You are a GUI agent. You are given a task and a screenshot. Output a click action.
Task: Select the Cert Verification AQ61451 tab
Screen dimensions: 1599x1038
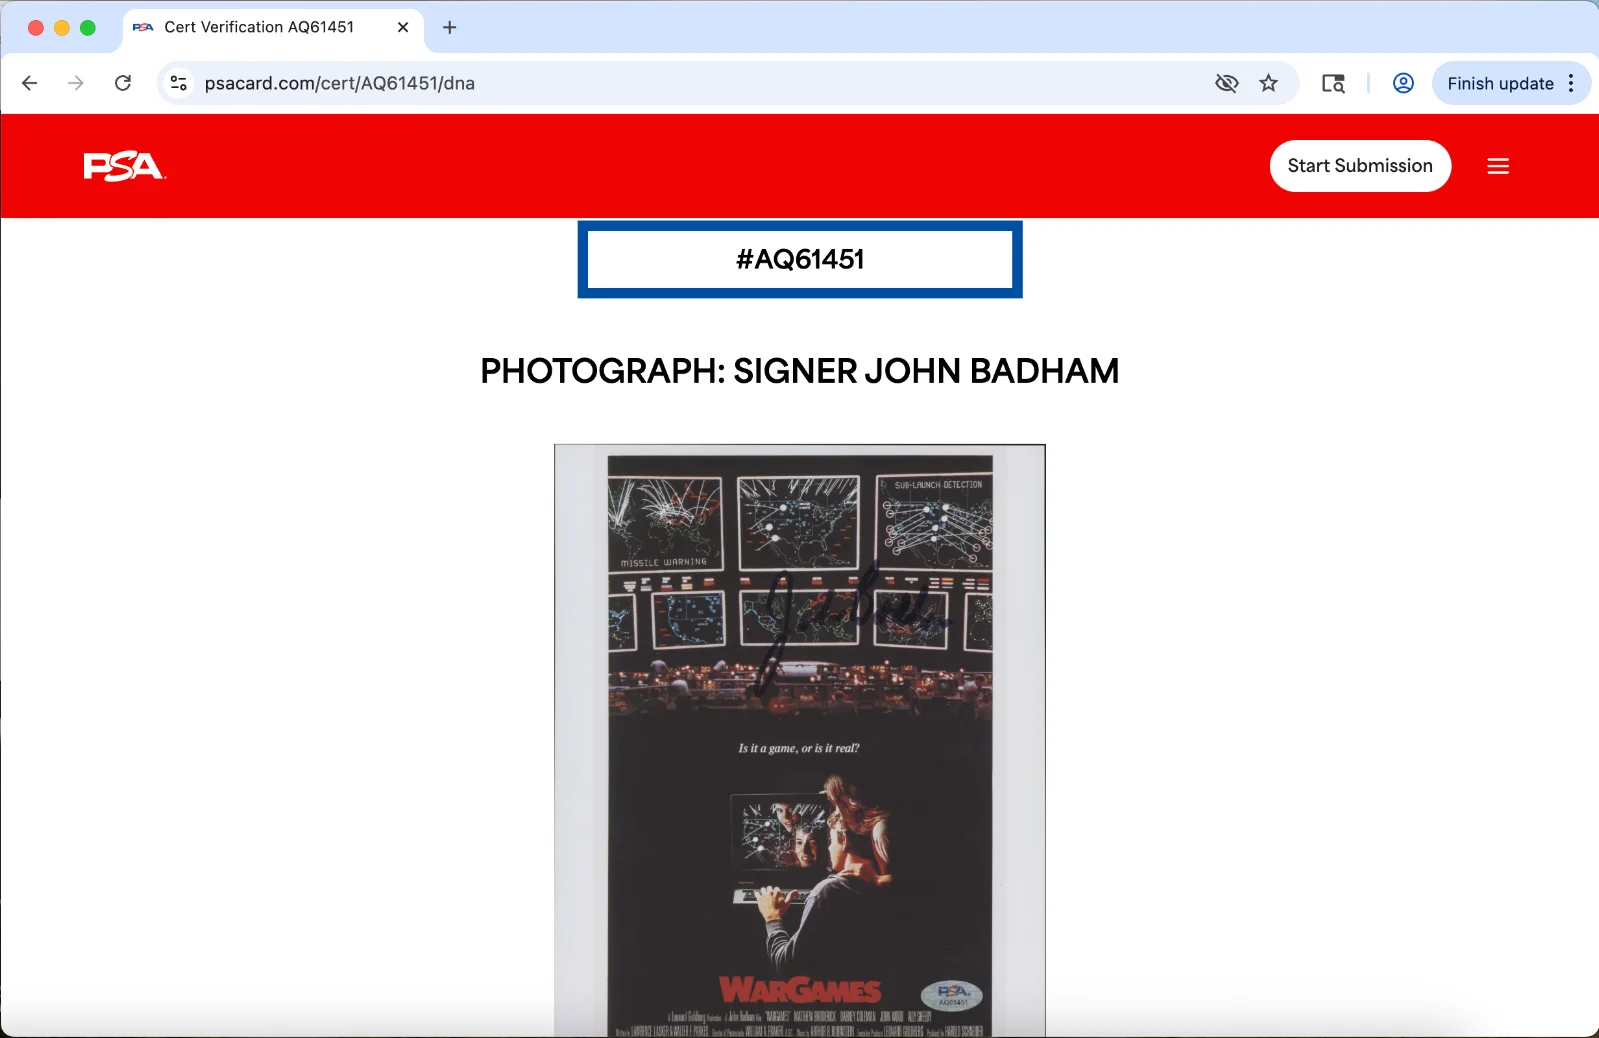(x=273, y=27)
